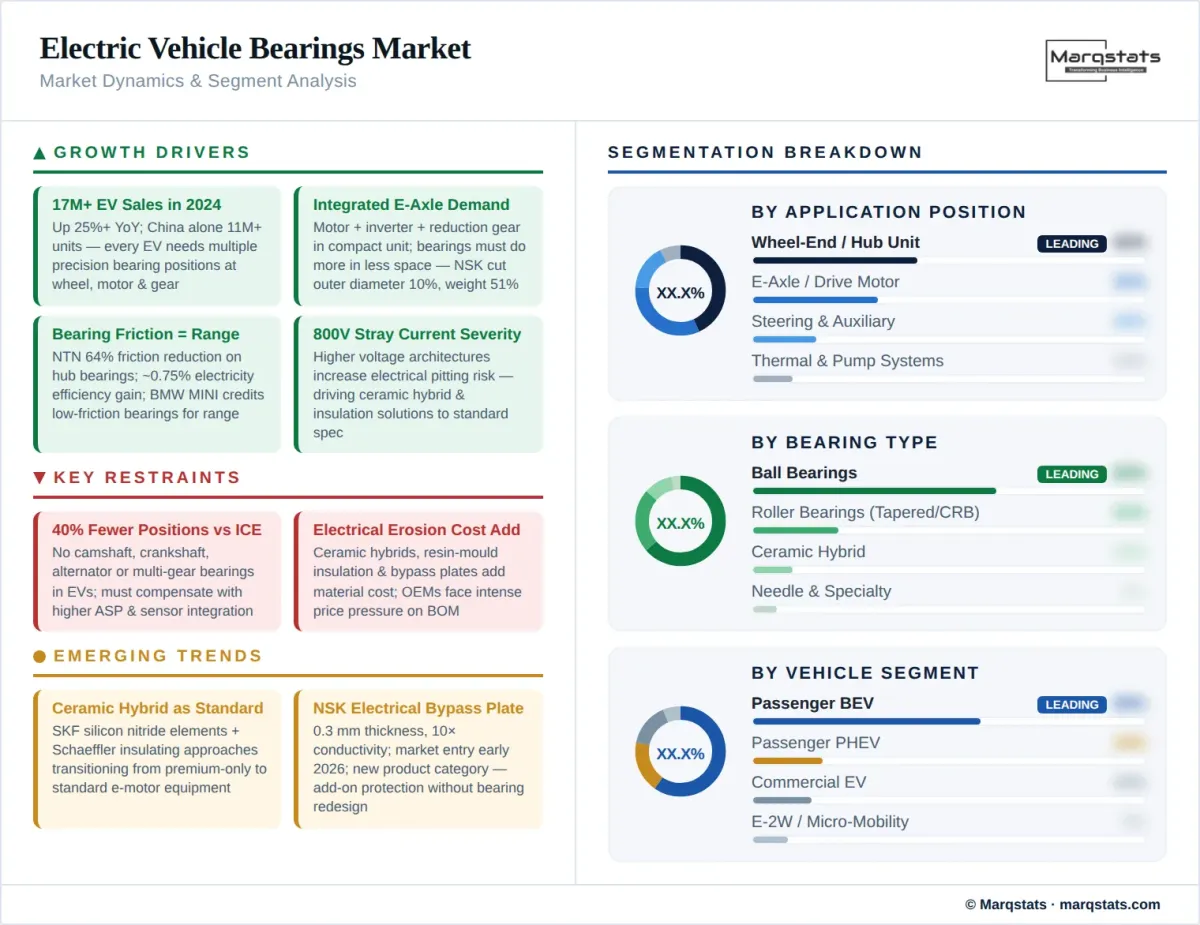1200x925 pixels.
Task: Click the blurred percentage value next to E-Axle Drive Motor
Action: [1129, 282]
